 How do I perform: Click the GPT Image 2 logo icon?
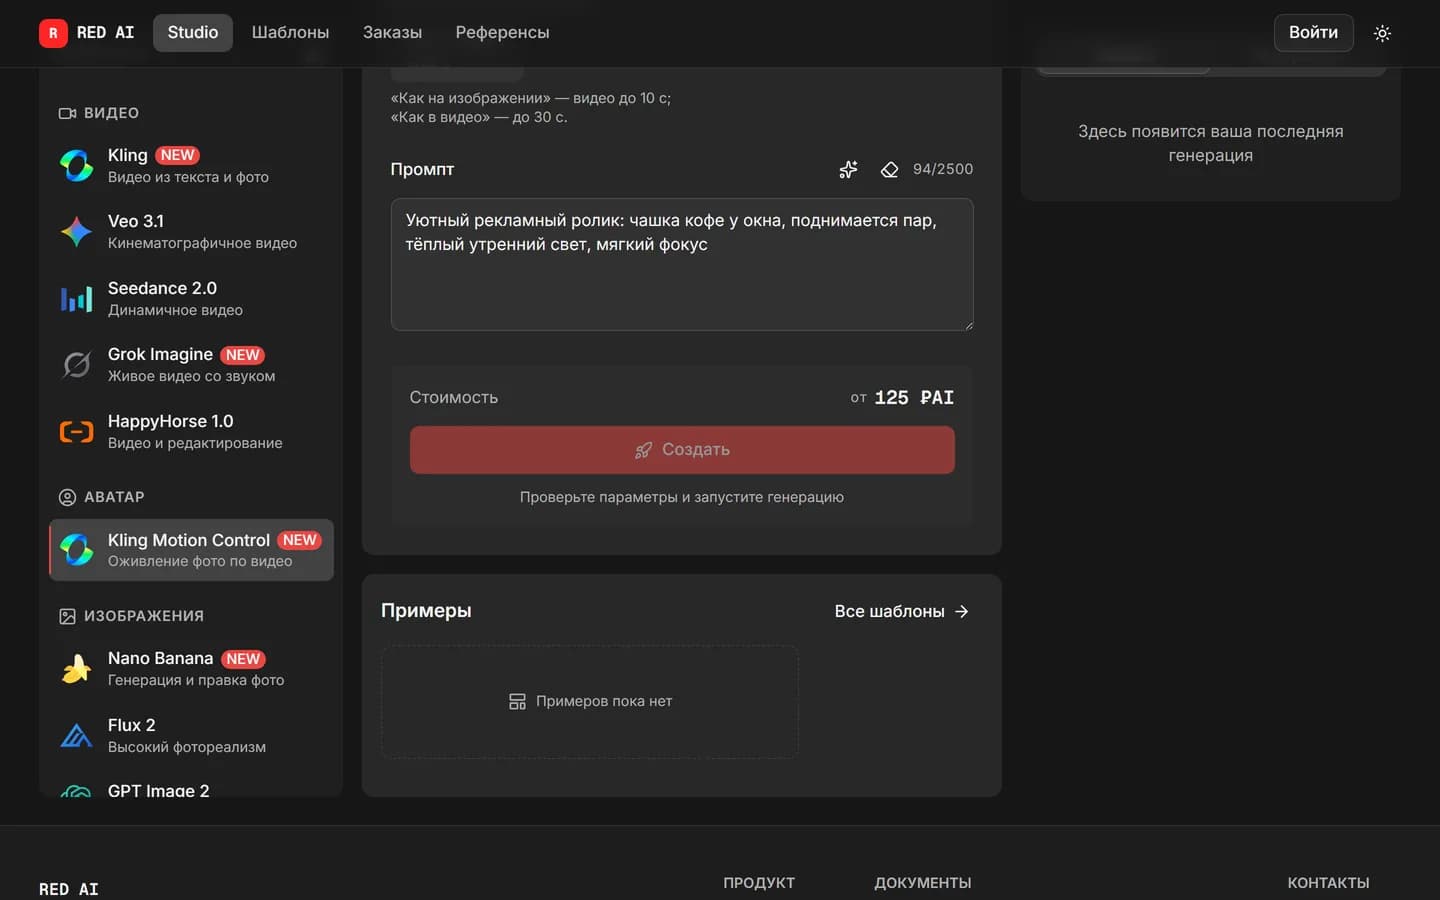[77, 791]
